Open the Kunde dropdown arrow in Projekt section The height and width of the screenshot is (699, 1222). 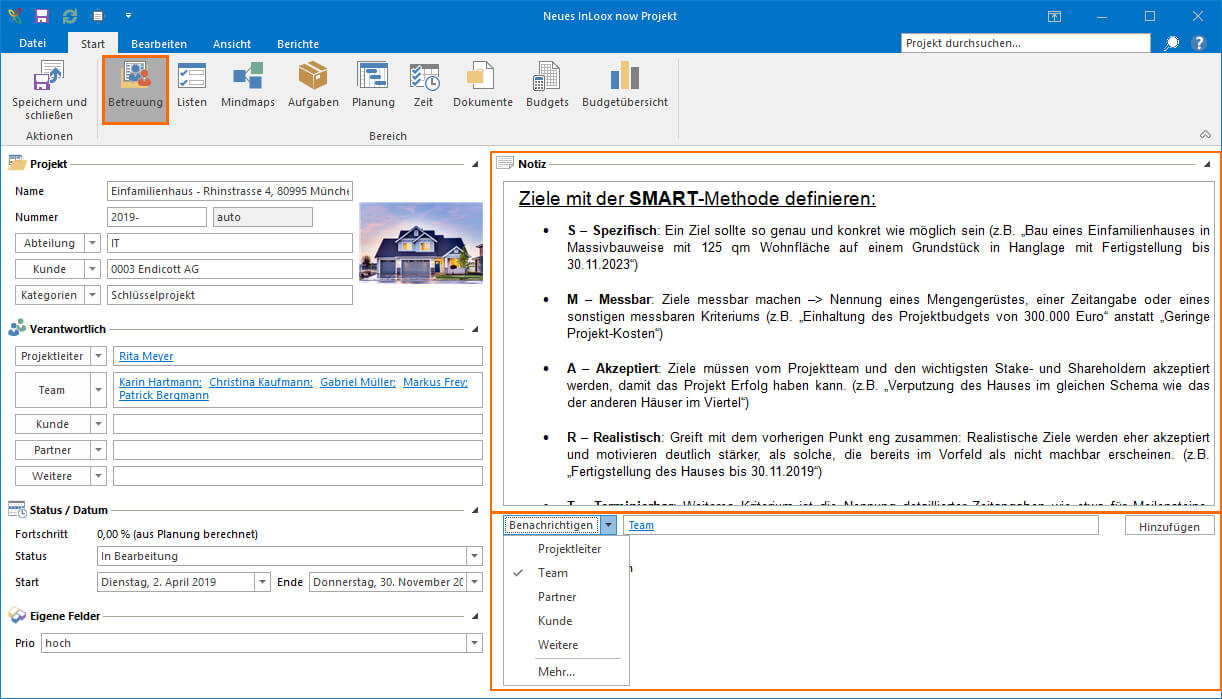pos(92,269)
